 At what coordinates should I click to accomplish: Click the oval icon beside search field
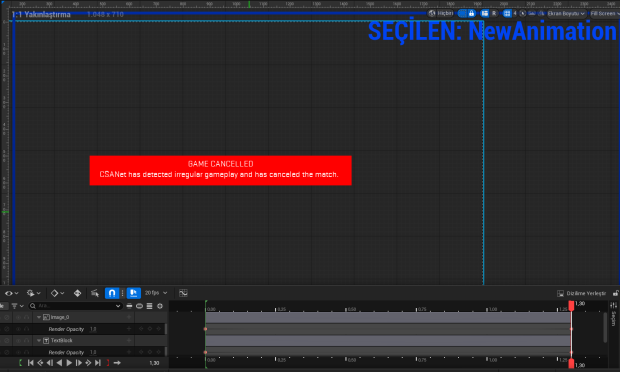tap(139, 306)
